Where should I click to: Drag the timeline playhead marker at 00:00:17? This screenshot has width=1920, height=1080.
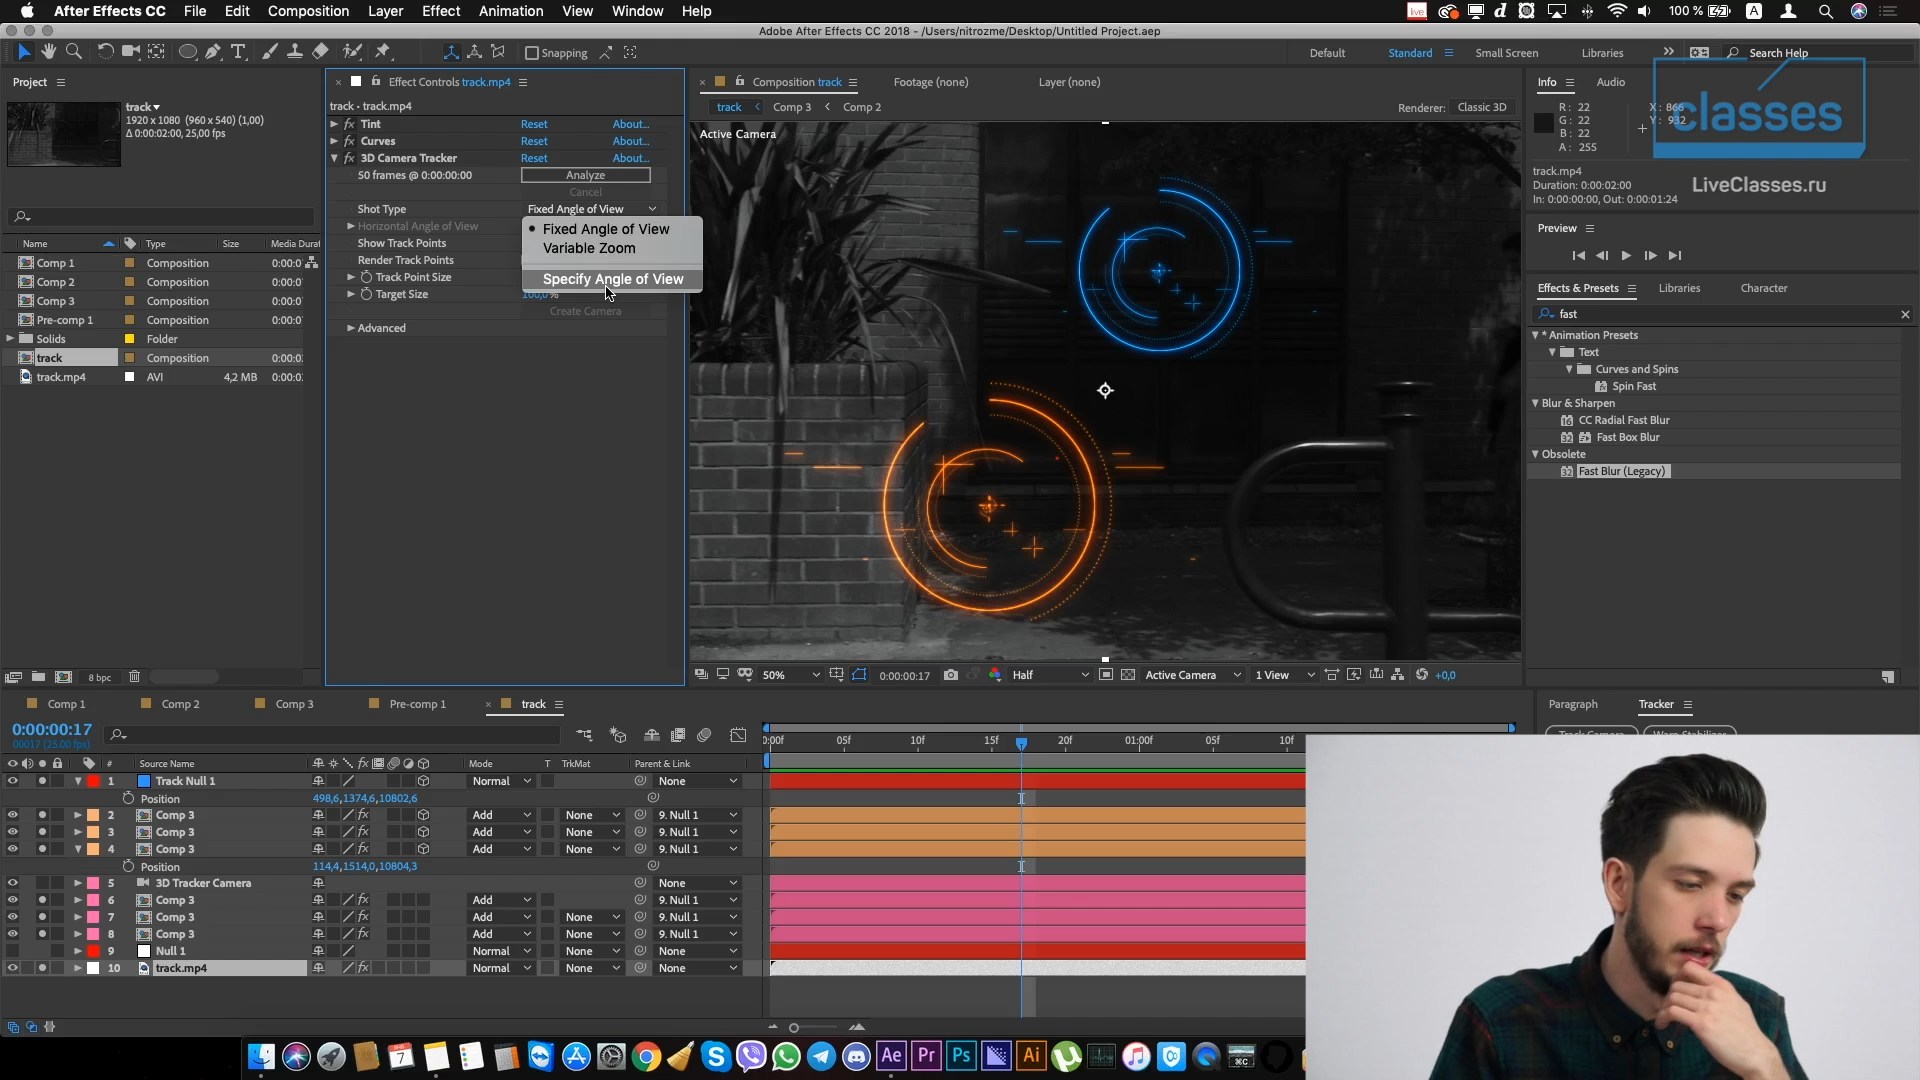point(1022,740)
